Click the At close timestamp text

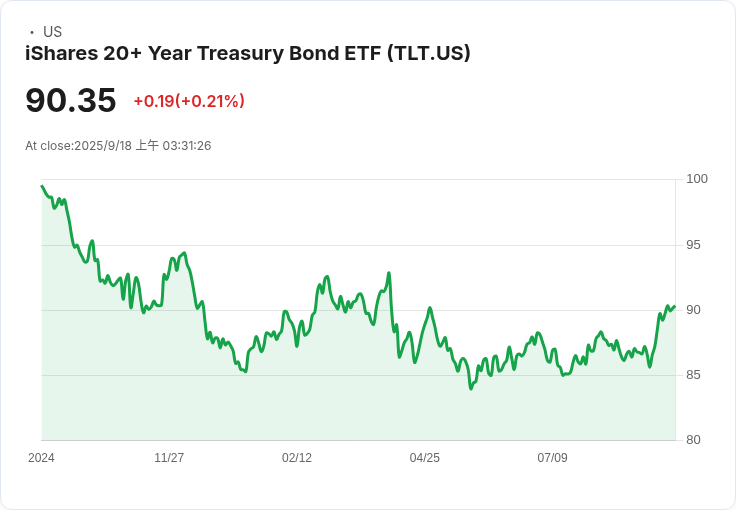[118, 145]
